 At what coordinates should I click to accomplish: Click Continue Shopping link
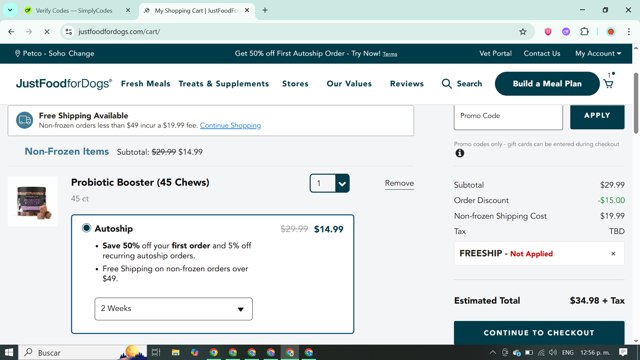tap(230, 125)
